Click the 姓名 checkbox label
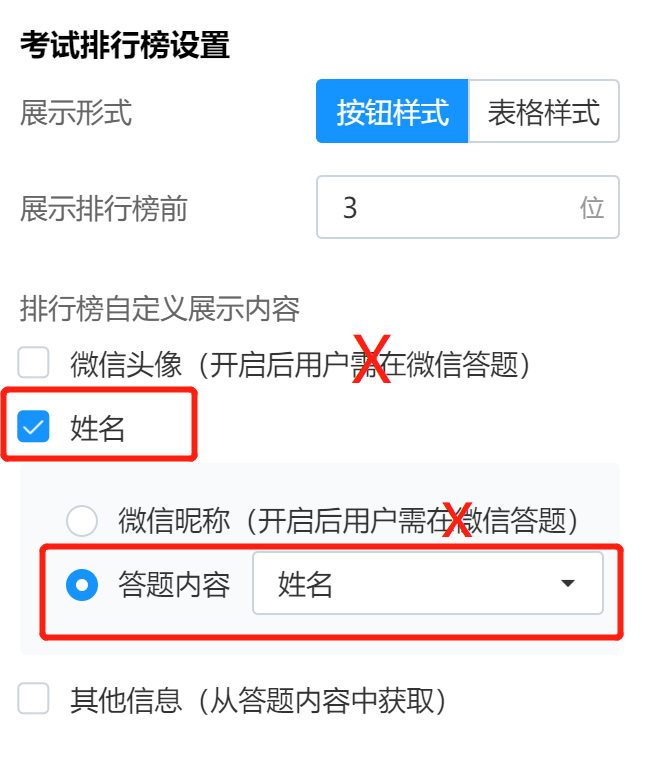This screenshot has height=760, width=651. point(97,428)
